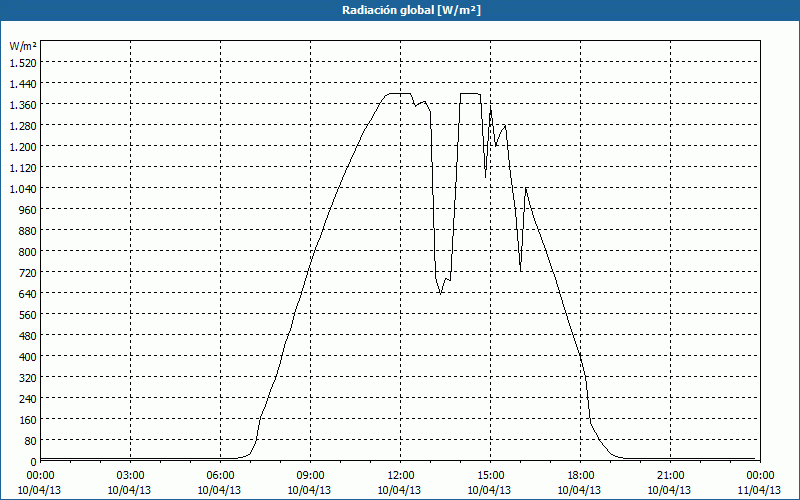
Task: Click the 720 y-axis label
Action: [29, 273]
